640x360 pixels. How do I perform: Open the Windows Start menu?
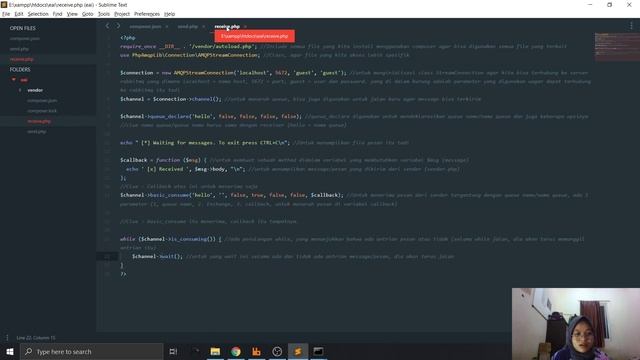click(x=10, y=351)
